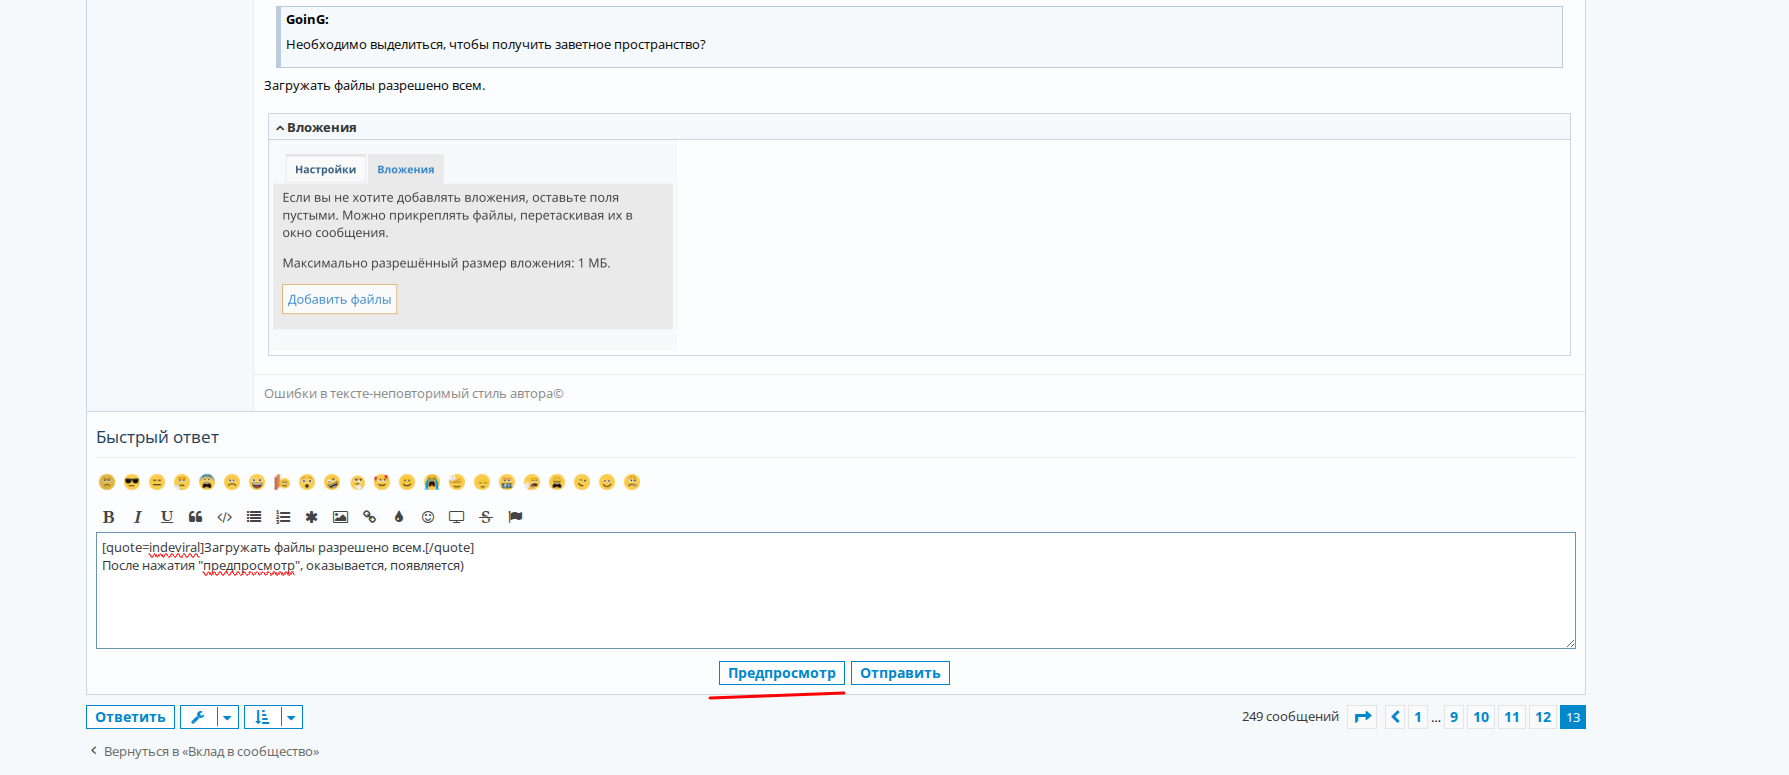Insert an image via the picture icon

[x=340, y=517]
